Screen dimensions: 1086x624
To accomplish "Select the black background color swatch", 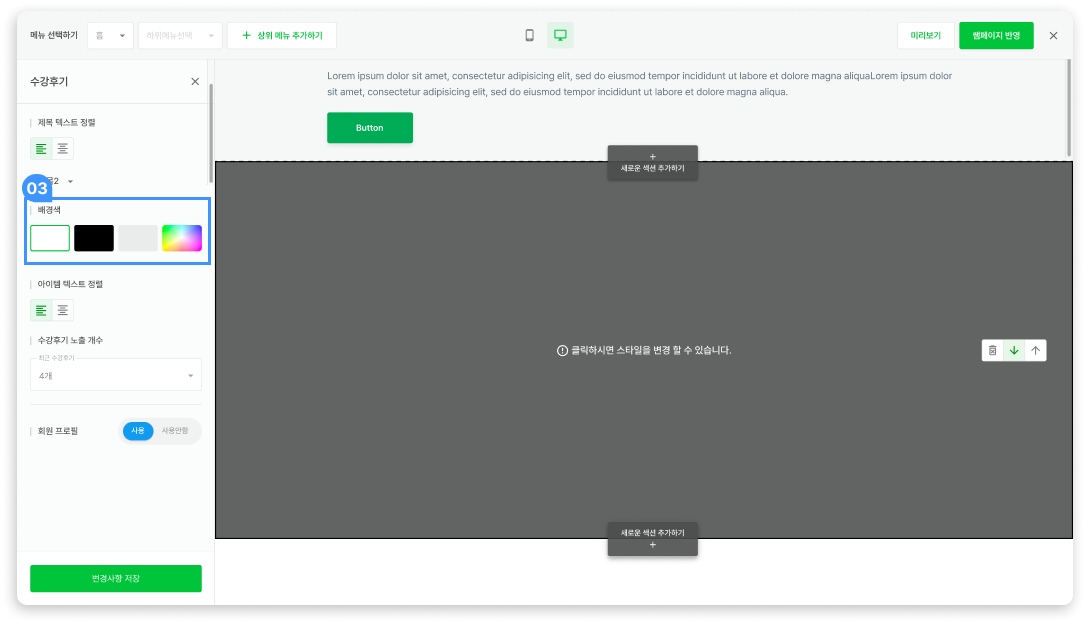I will [x=94, y=238].
